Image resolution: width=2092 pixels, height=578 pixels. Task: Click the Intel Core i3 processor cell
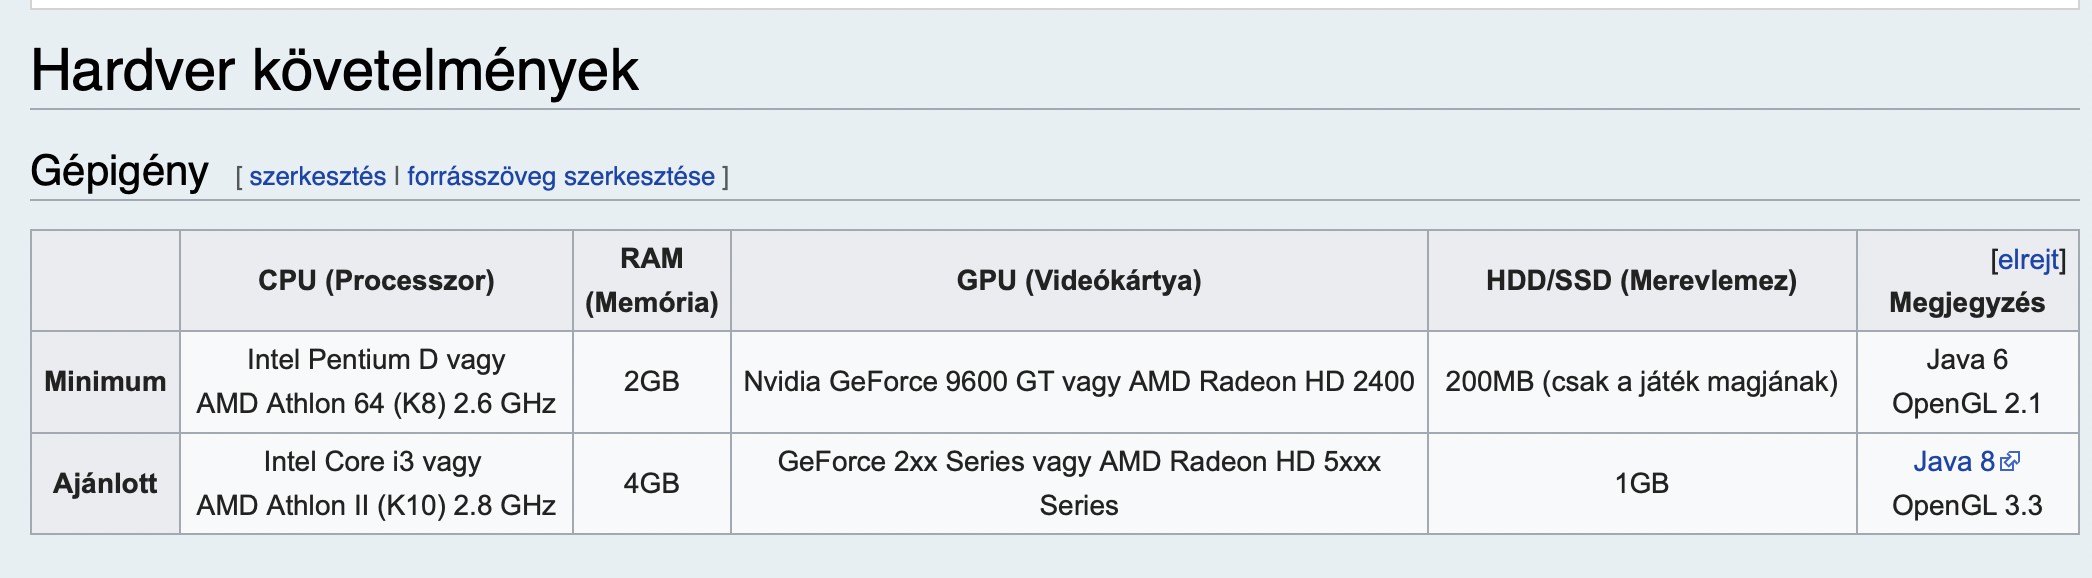376,484
